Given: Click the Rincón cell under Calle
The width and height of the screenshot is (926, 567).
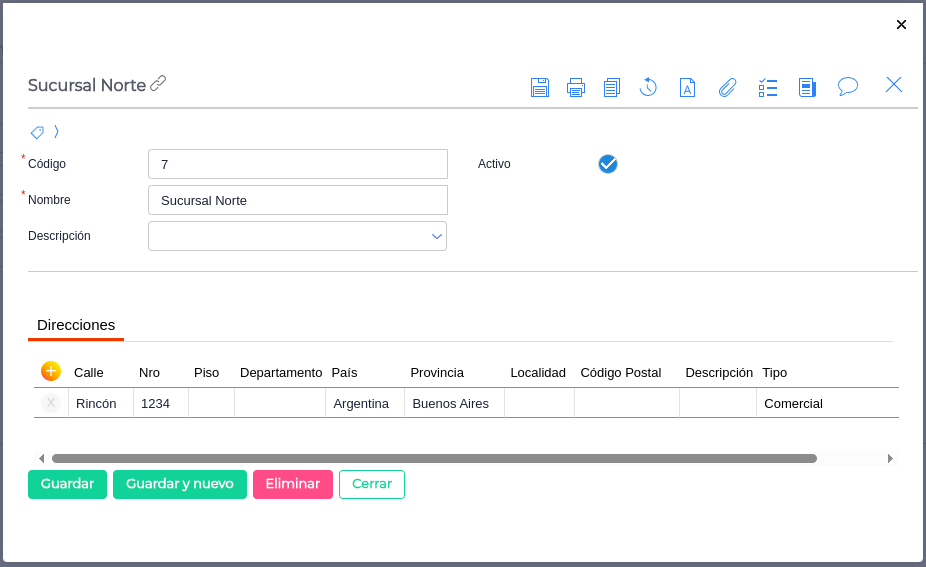Looking at the screenshot, I should point(101,403).
